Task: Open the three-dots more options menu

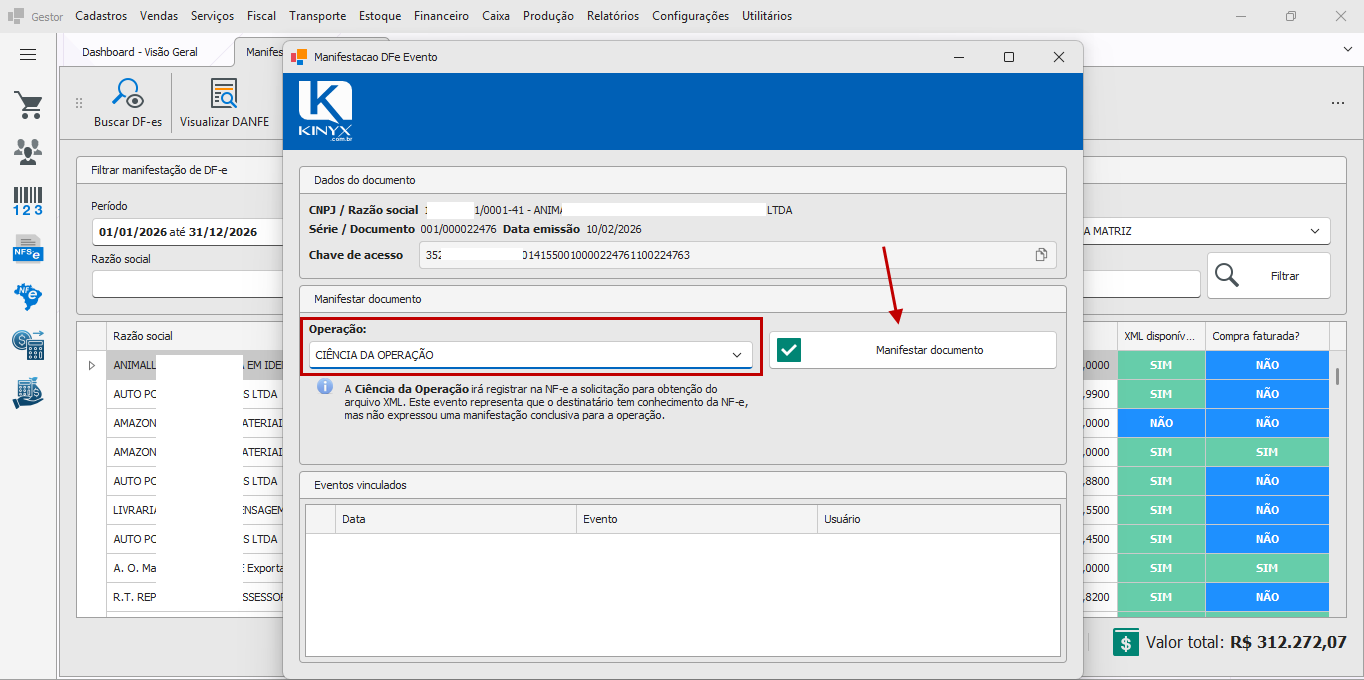Action: (1338, 103)
